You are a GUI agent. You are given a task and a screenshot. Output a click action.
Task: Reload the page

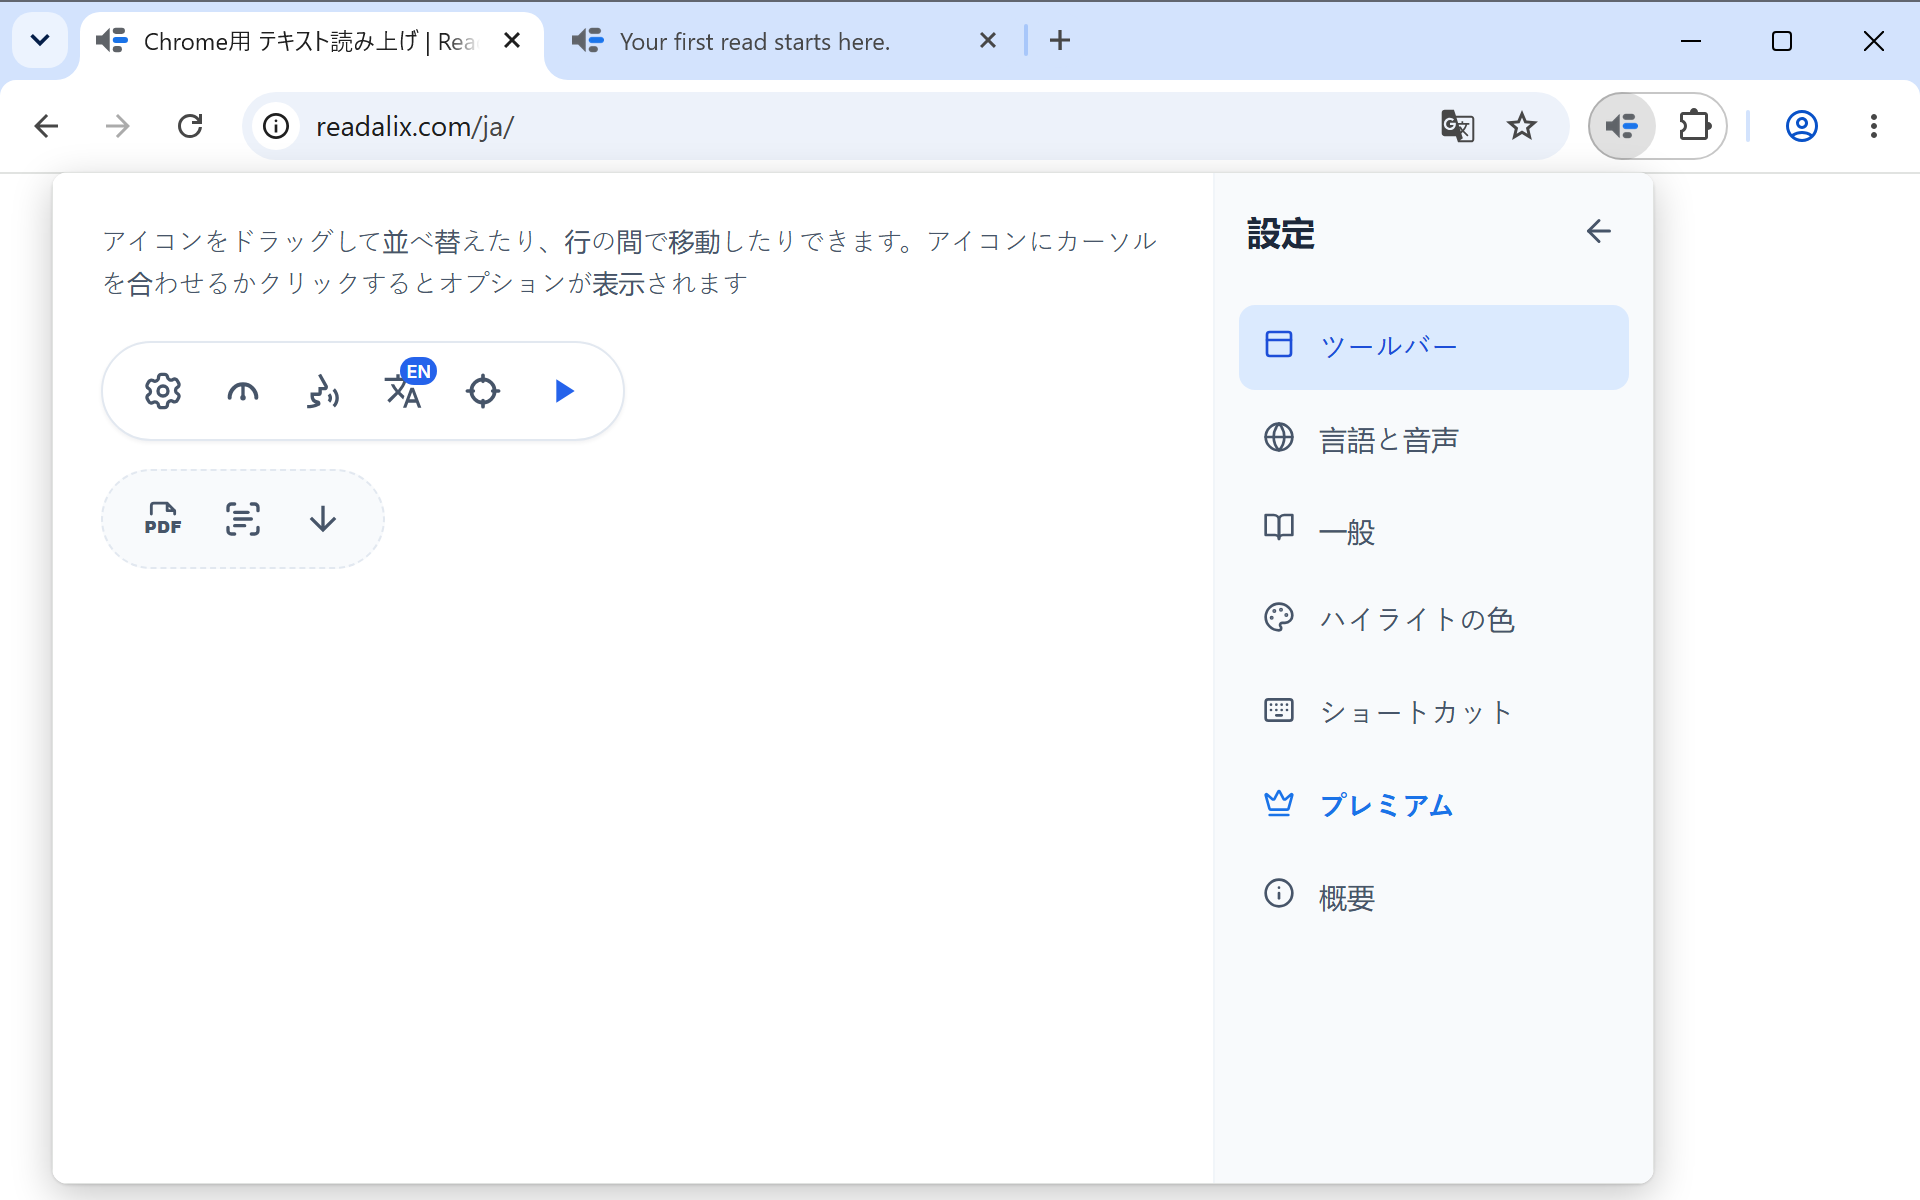pyautogui.click(x=190, y=126)
